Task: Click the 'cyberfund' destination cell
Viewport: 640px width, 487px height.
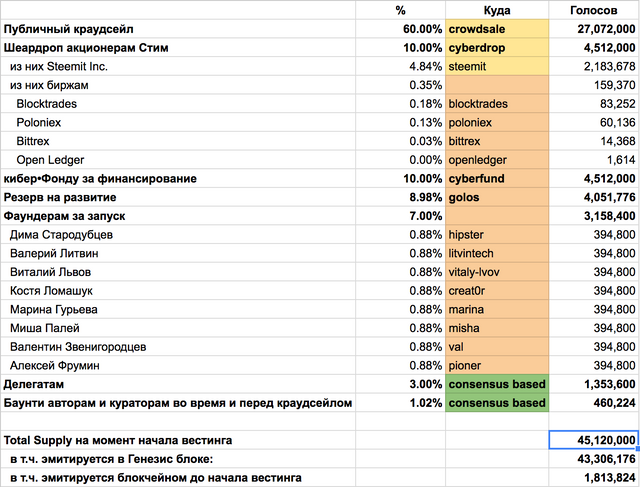Action: [x=497, y=179]
